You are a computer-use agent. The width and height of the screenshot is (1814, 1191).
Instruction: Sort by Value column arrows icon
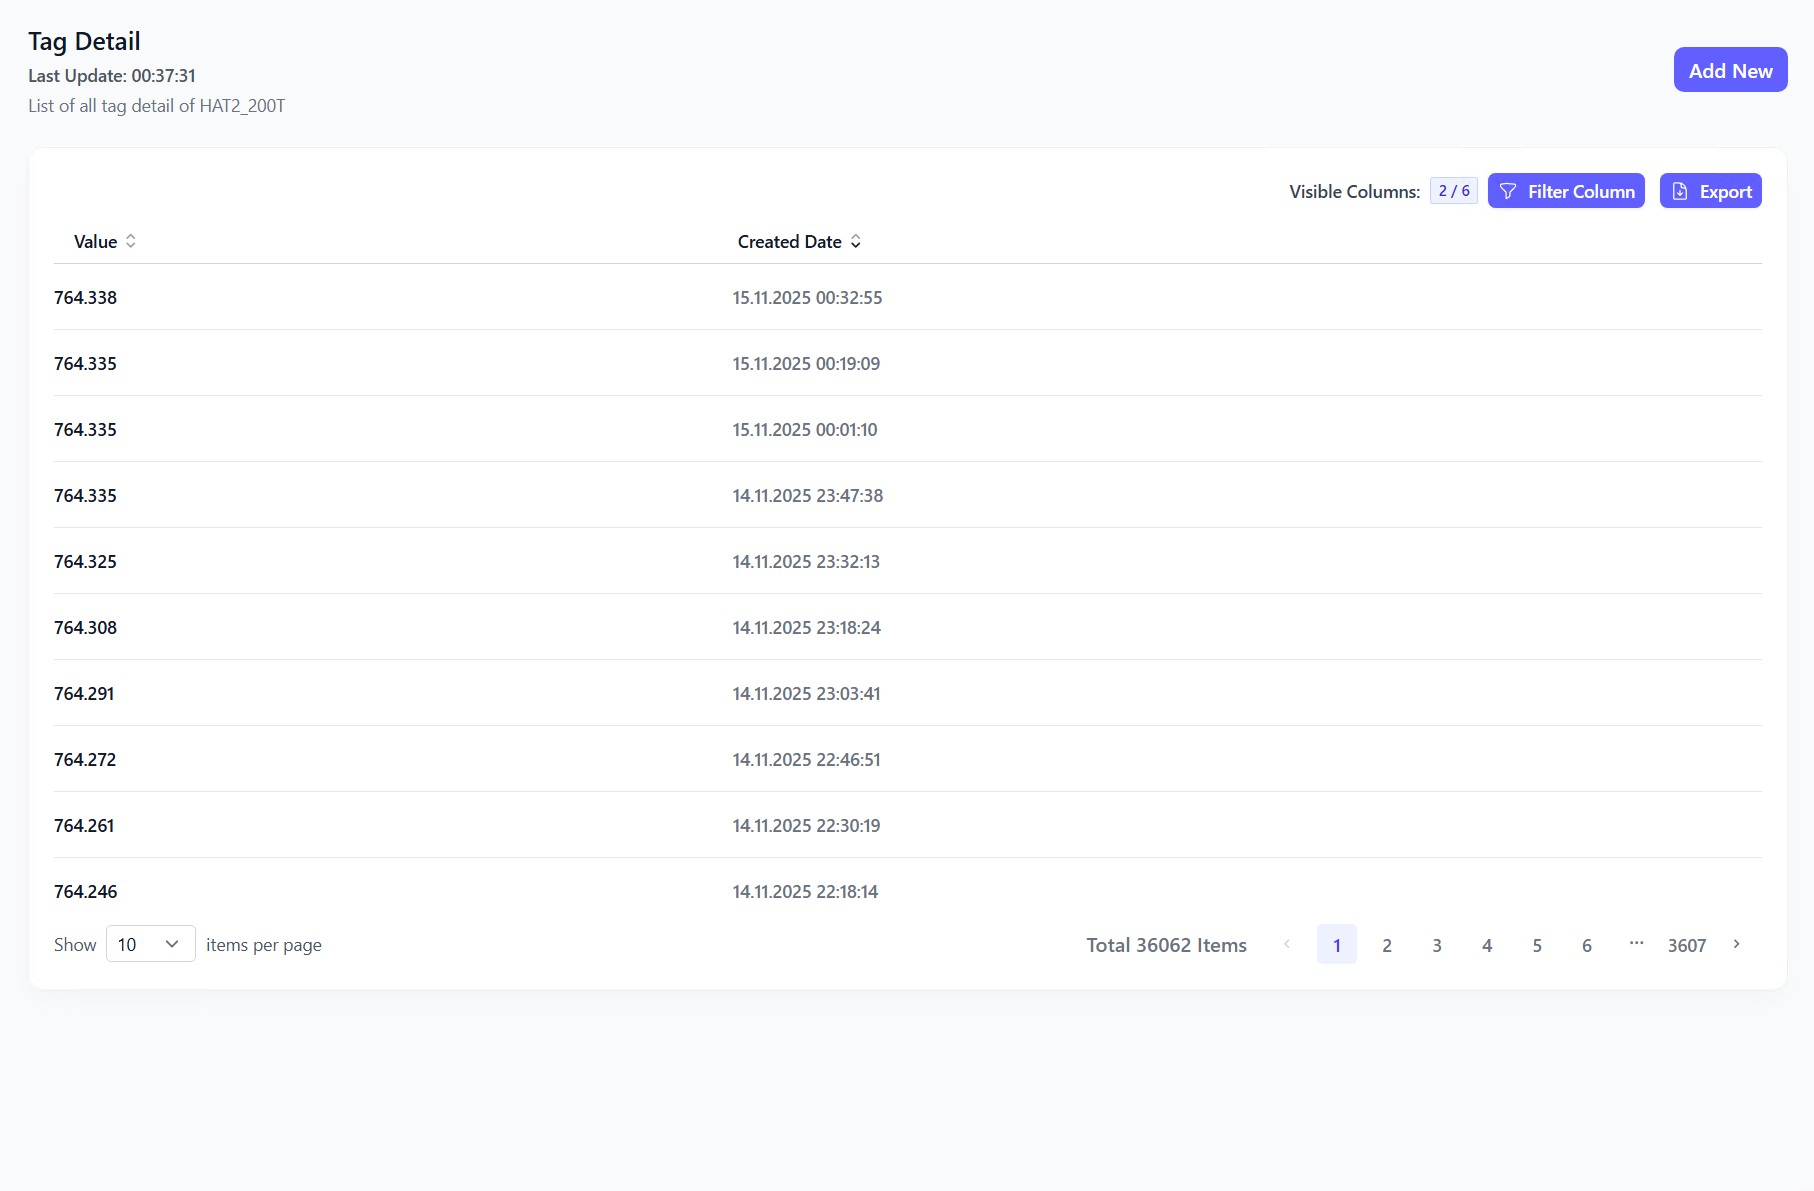(131, 241)
